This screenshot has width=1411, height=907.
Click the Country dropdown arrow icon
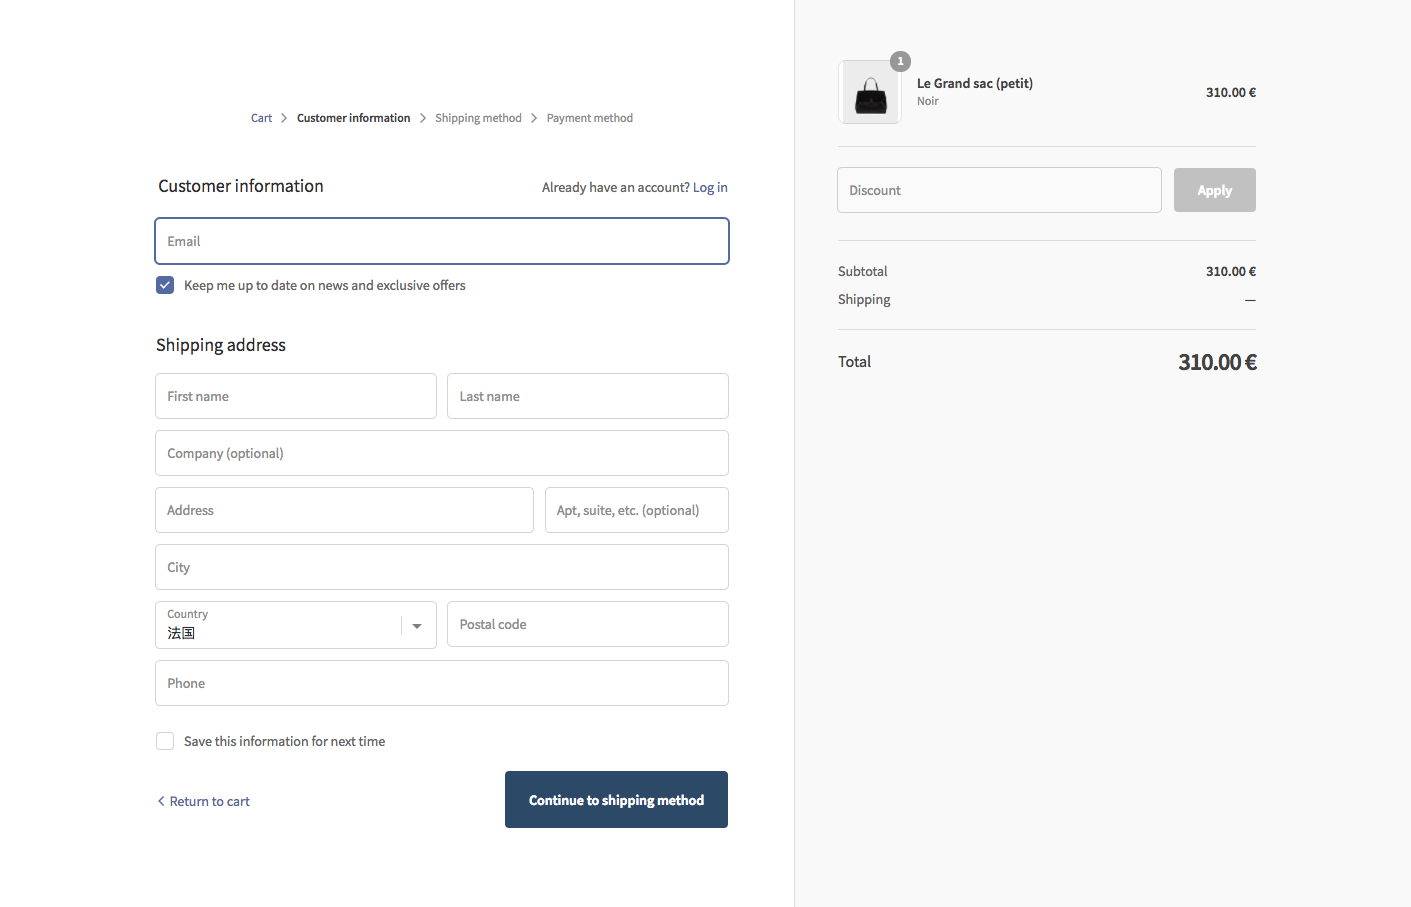tap(417, 624)
